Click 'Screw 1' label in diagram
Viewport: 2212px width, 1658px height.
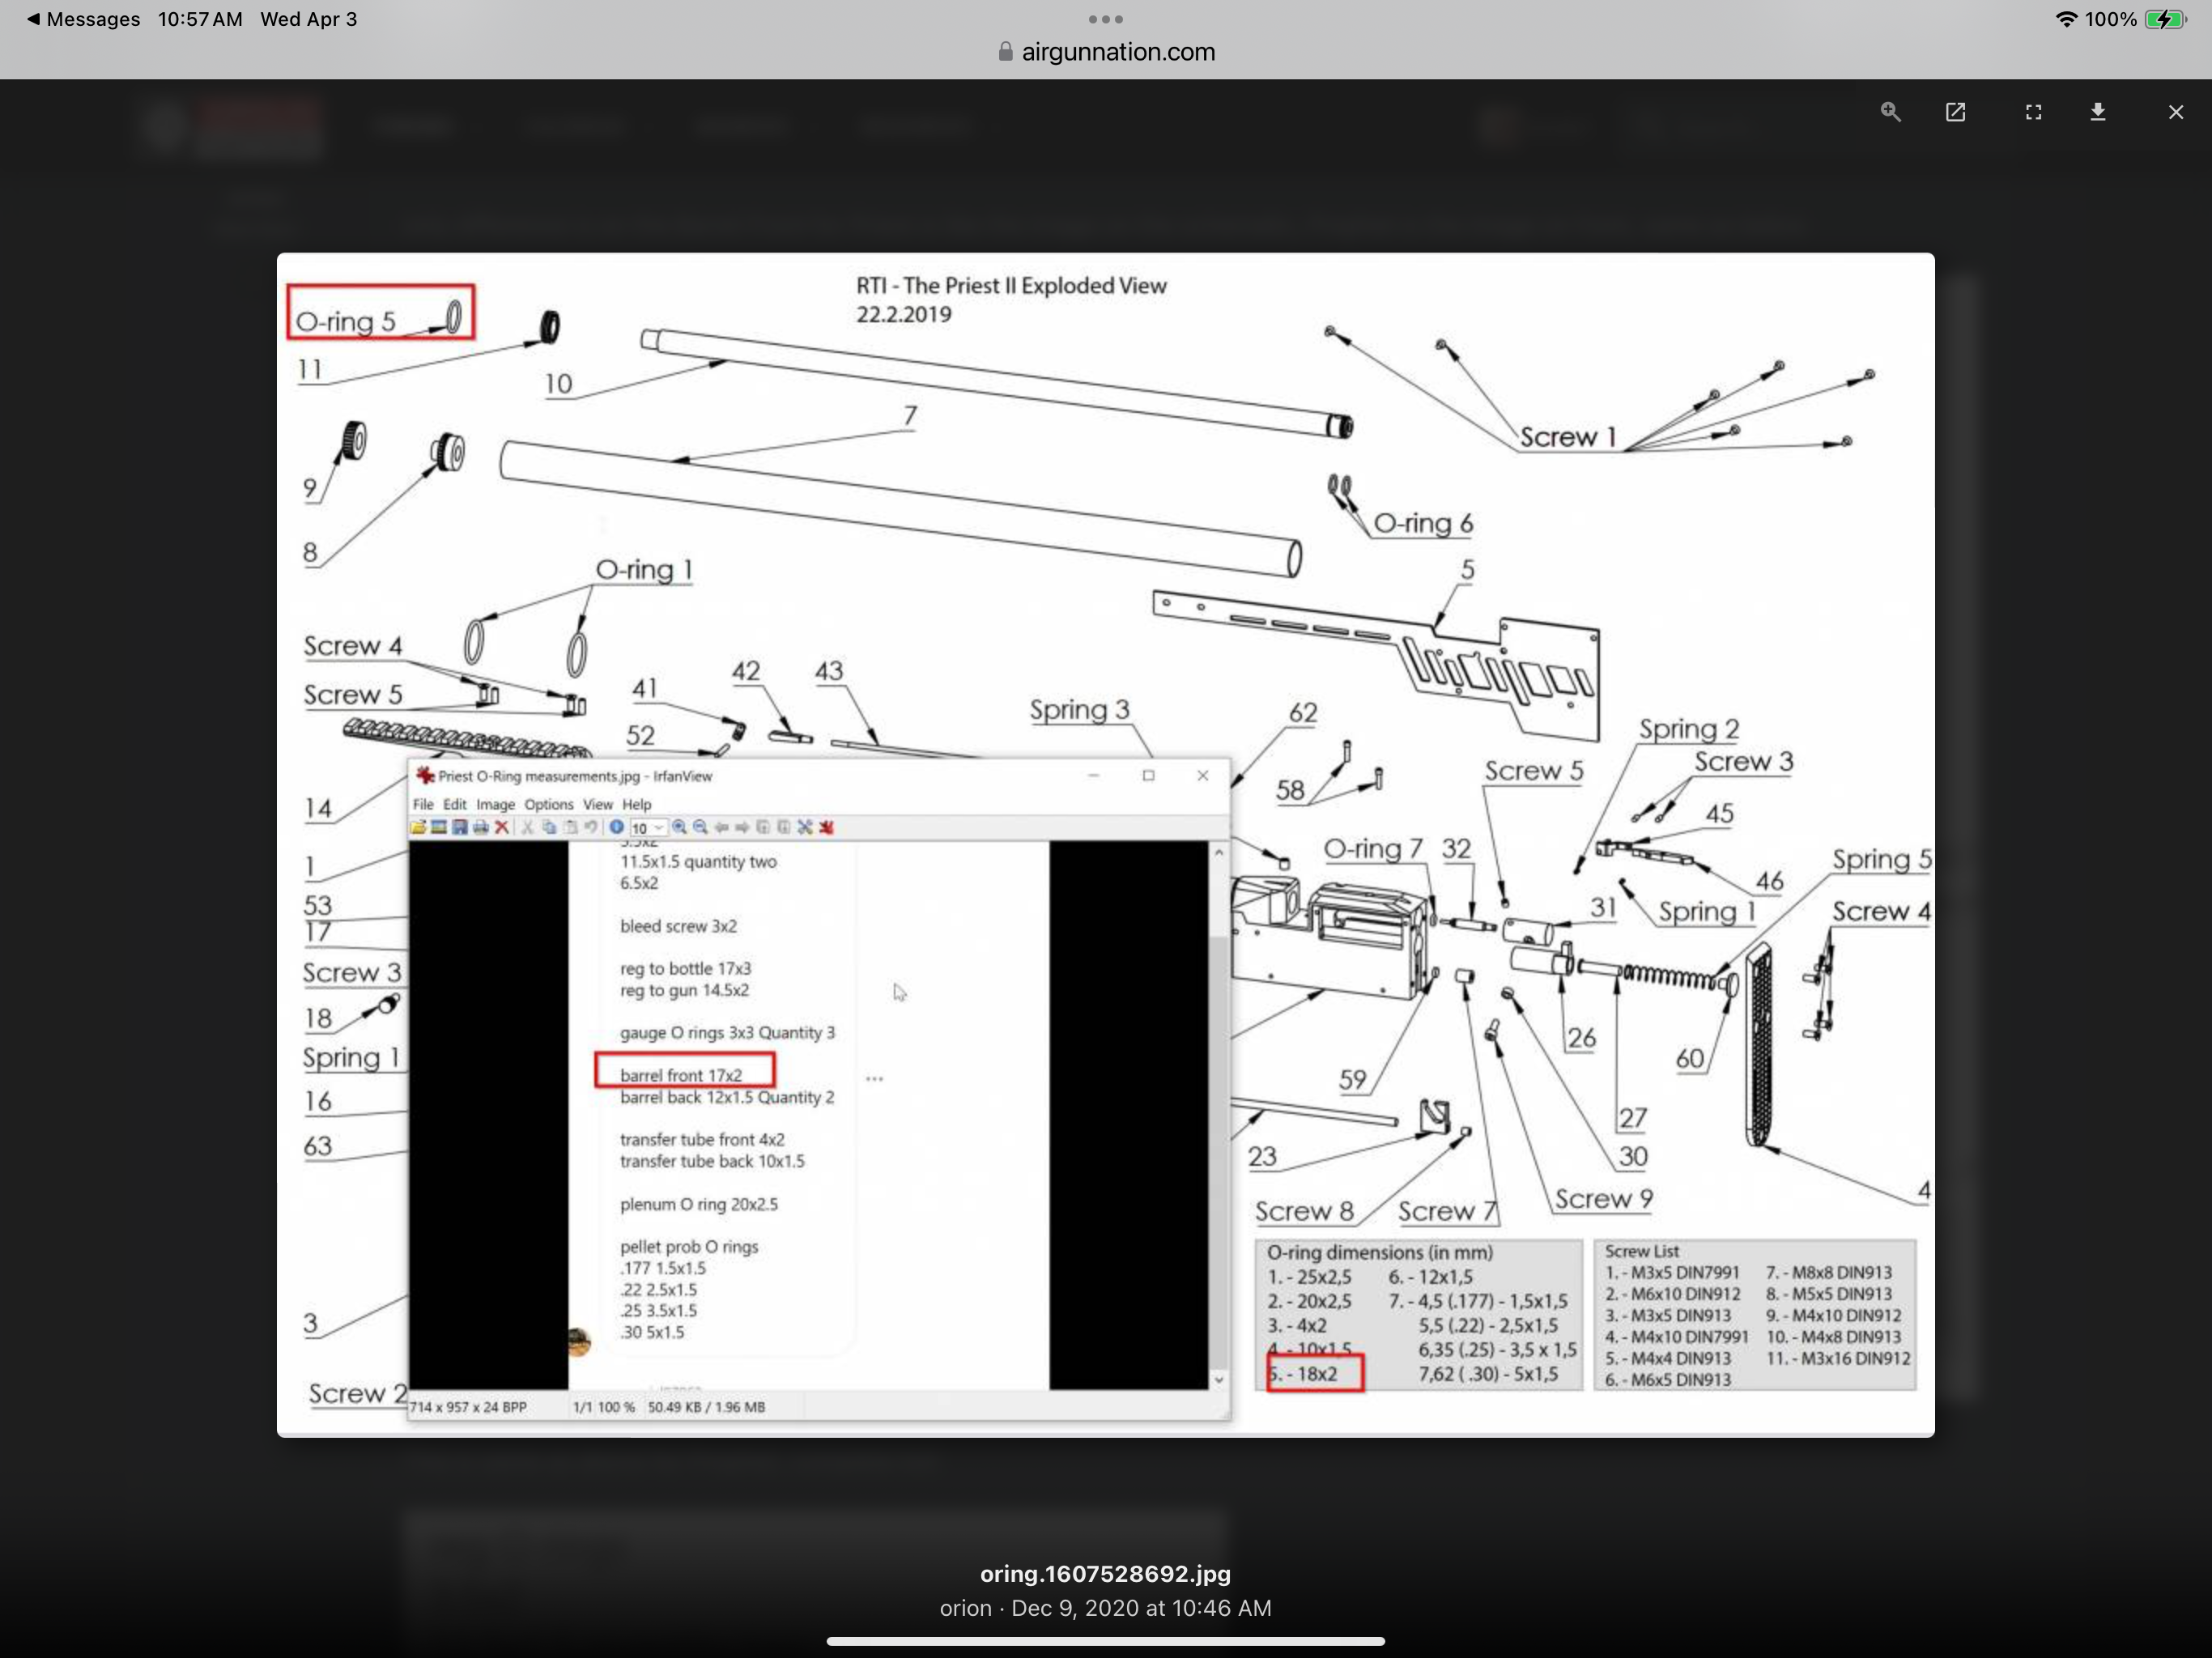(x=1568, y=437)
